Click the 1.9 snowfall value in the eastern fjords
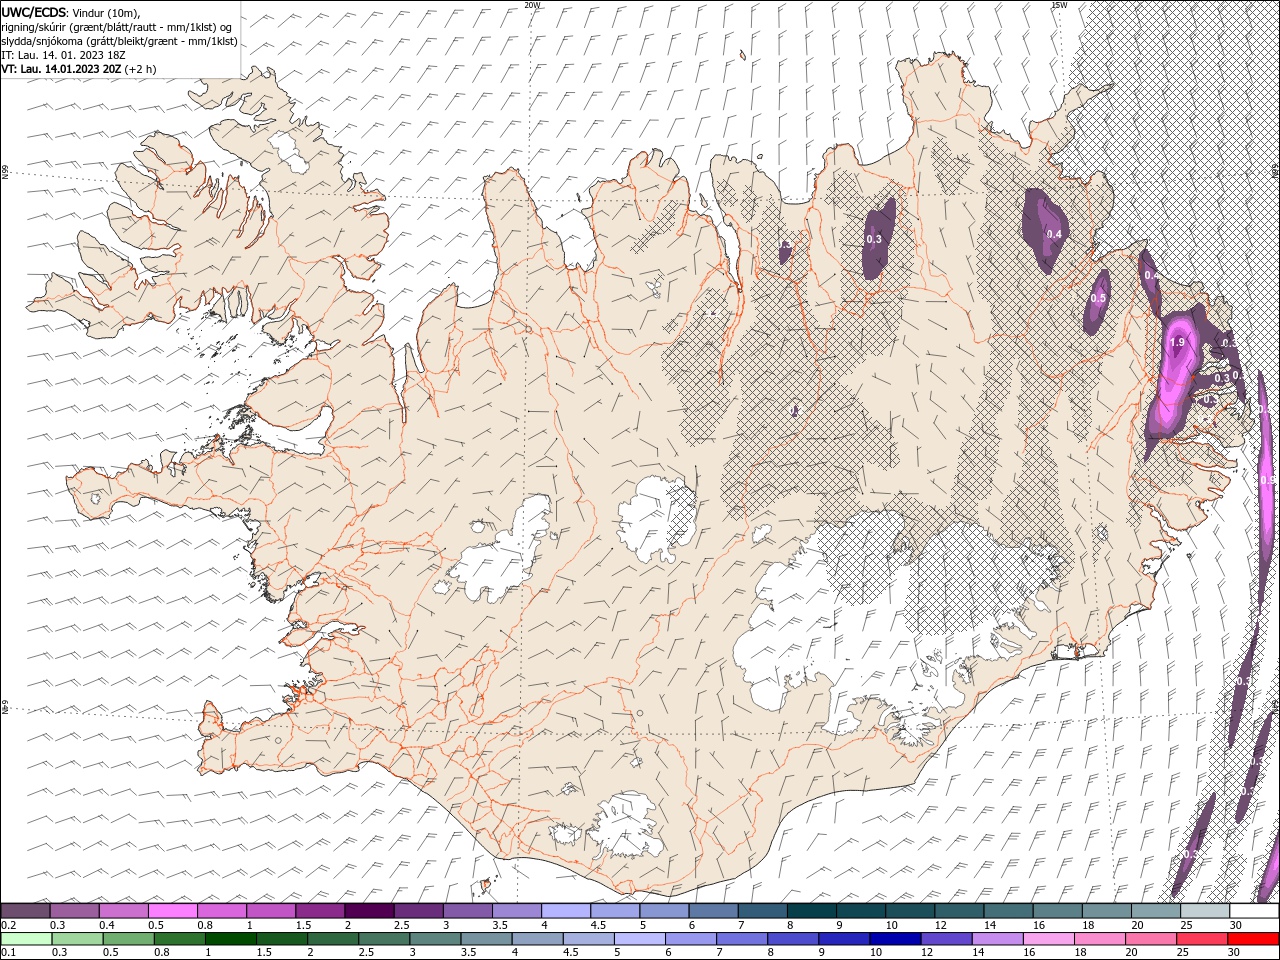Viewport: 1280px width, 960px height. coord(1177,343)
